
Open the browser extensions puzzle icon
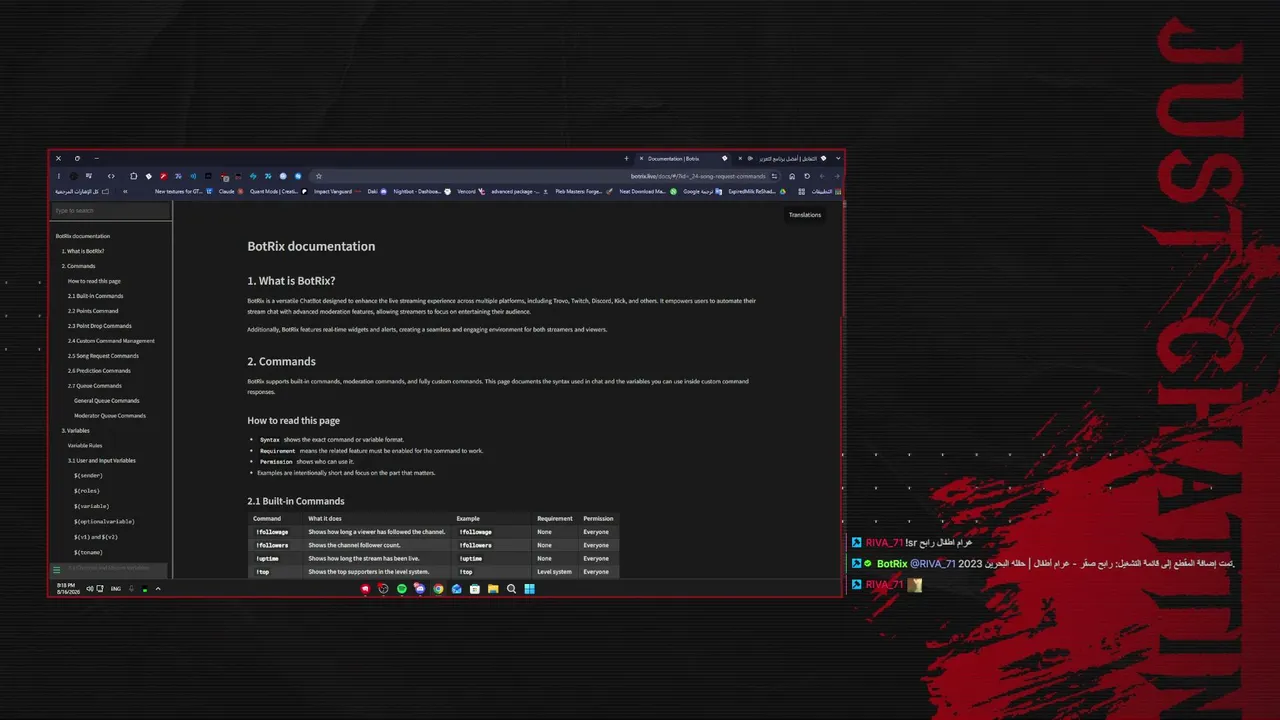coord(133,176)
